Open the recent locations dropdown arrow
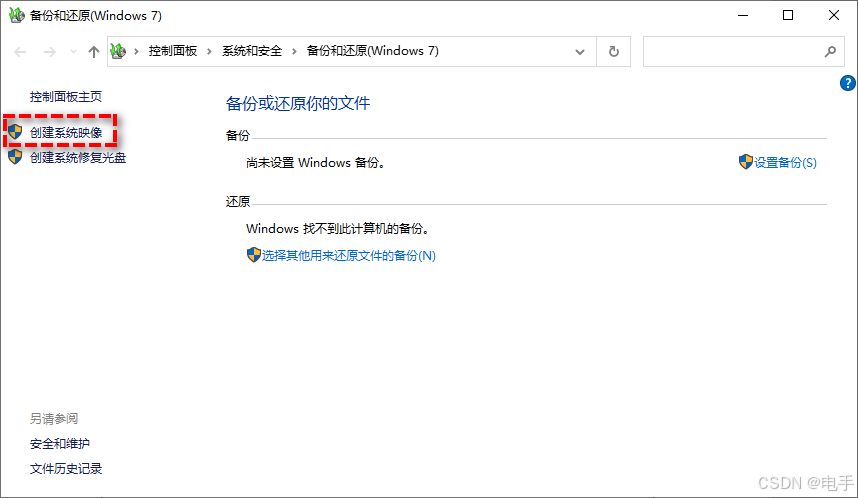 point(72,52)
